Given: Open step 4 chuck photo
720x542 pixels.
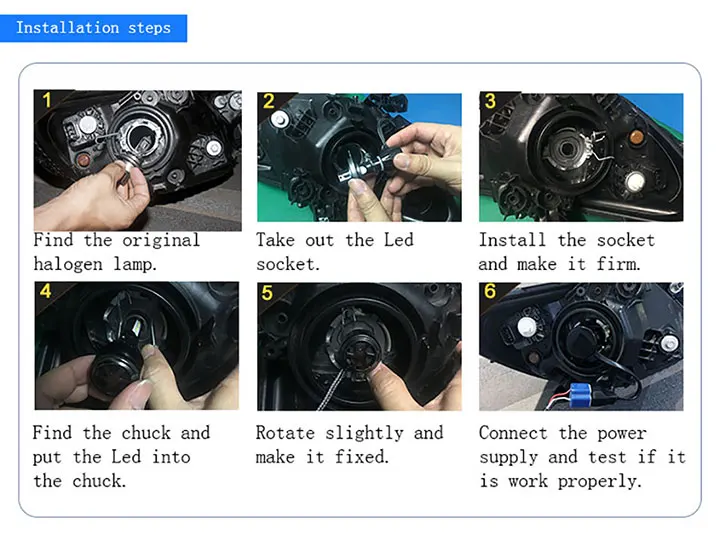Looking at the screenshot, I should (137, 346).
